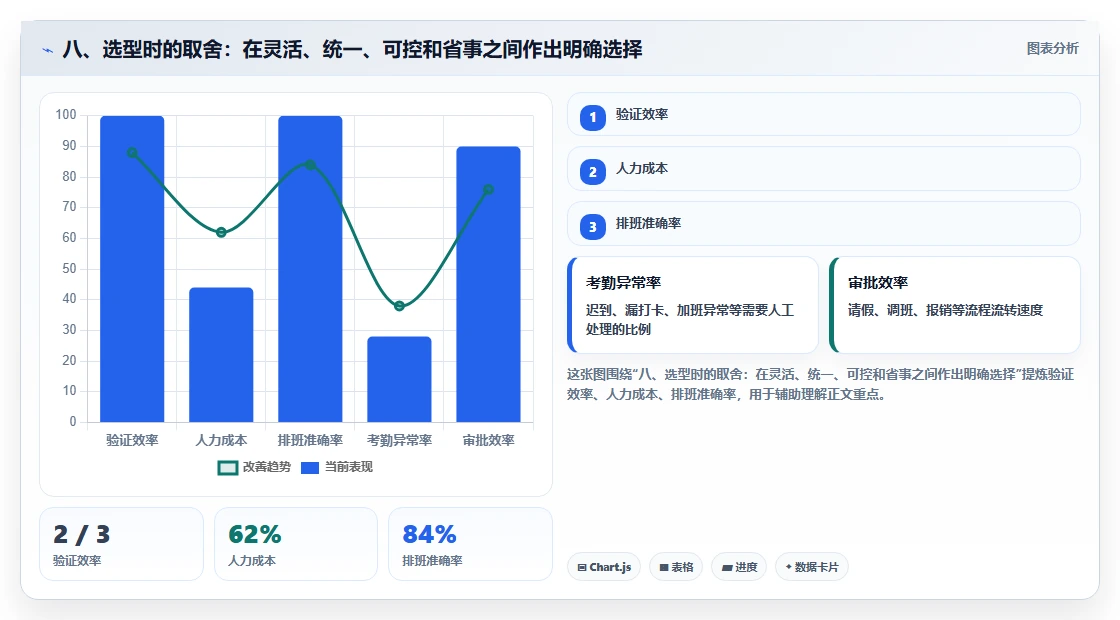The image size is (1120, 620).
Task: Click the 表格 tag
Action: coord(676,567)
